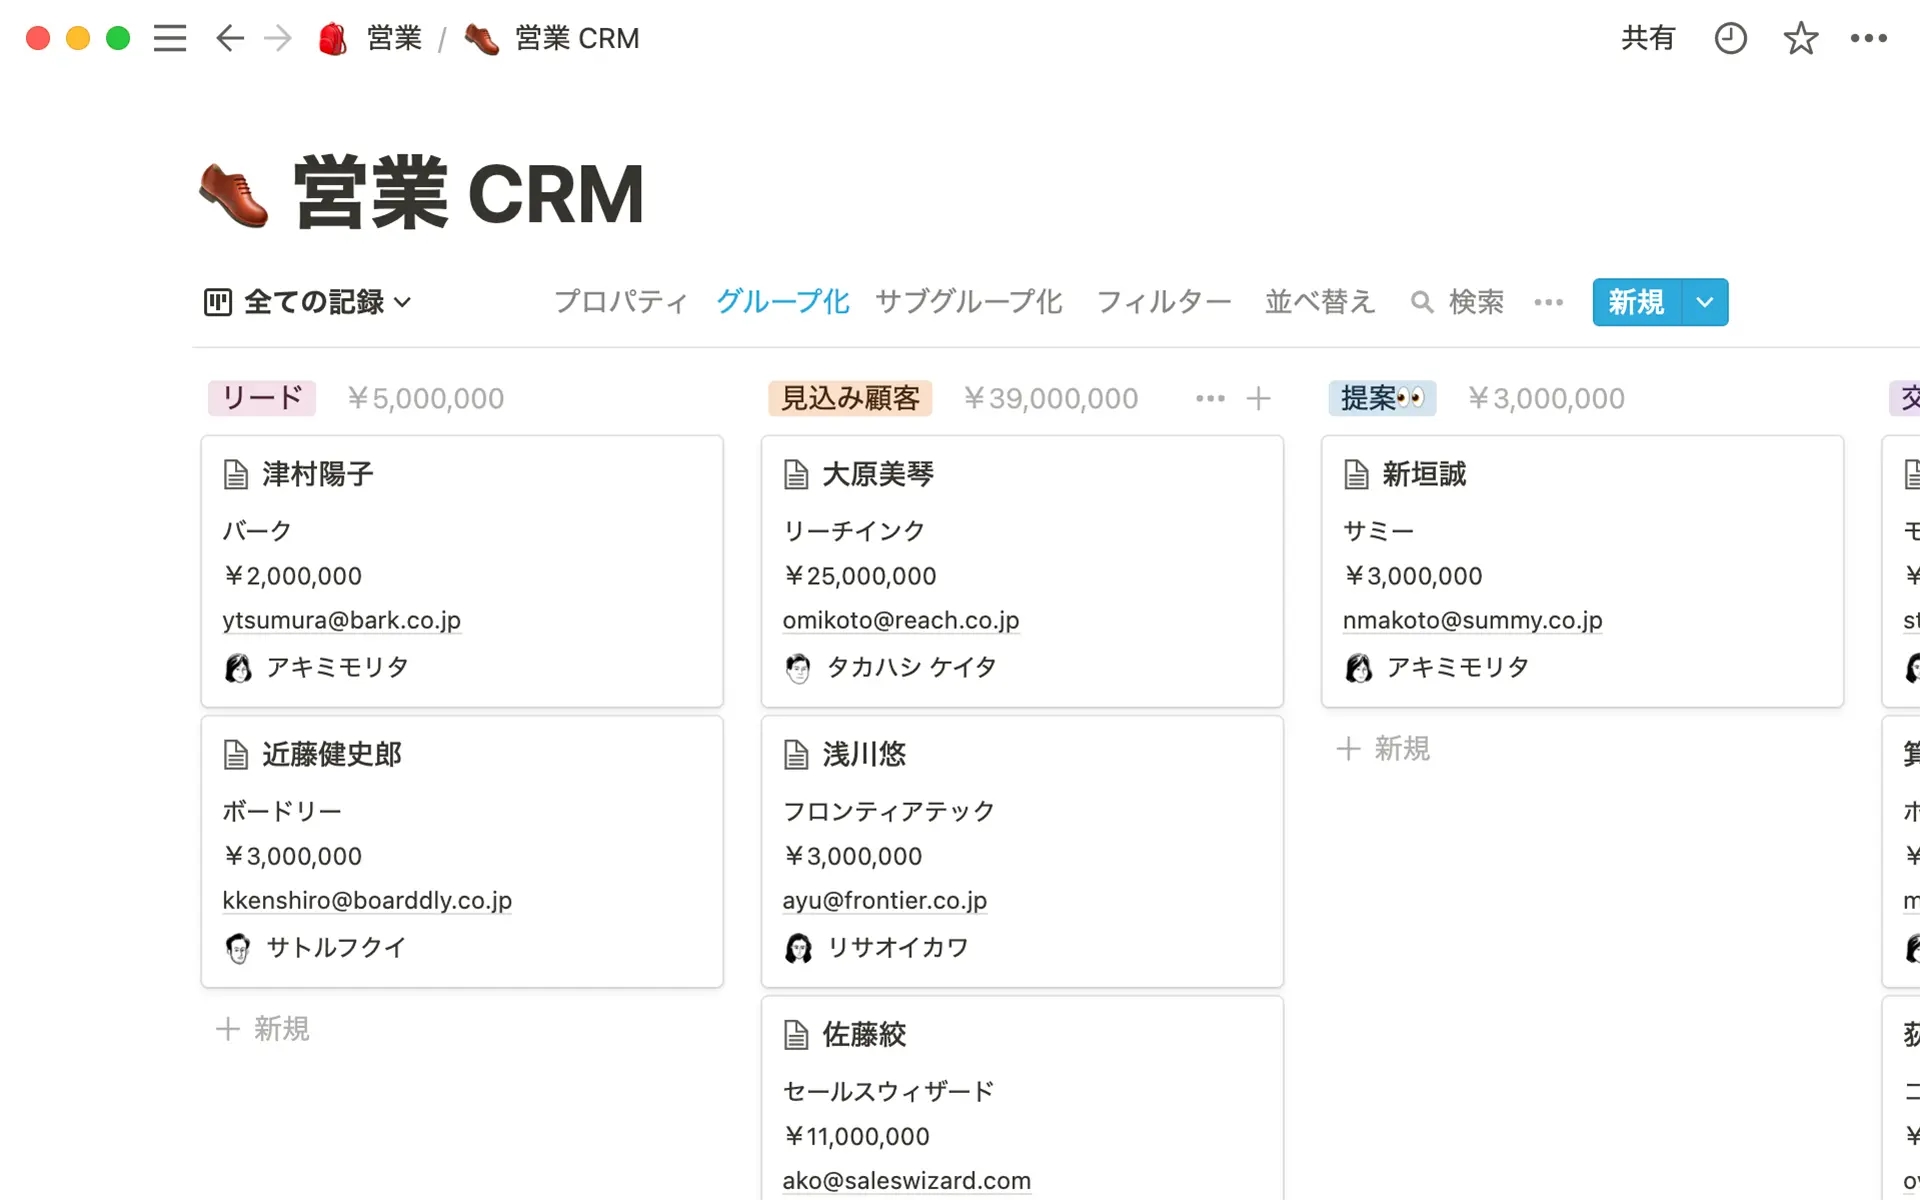1920x1200 pixels.
Task: Star the 営業 CRM page as favorite
Action: coord(1800,38)
